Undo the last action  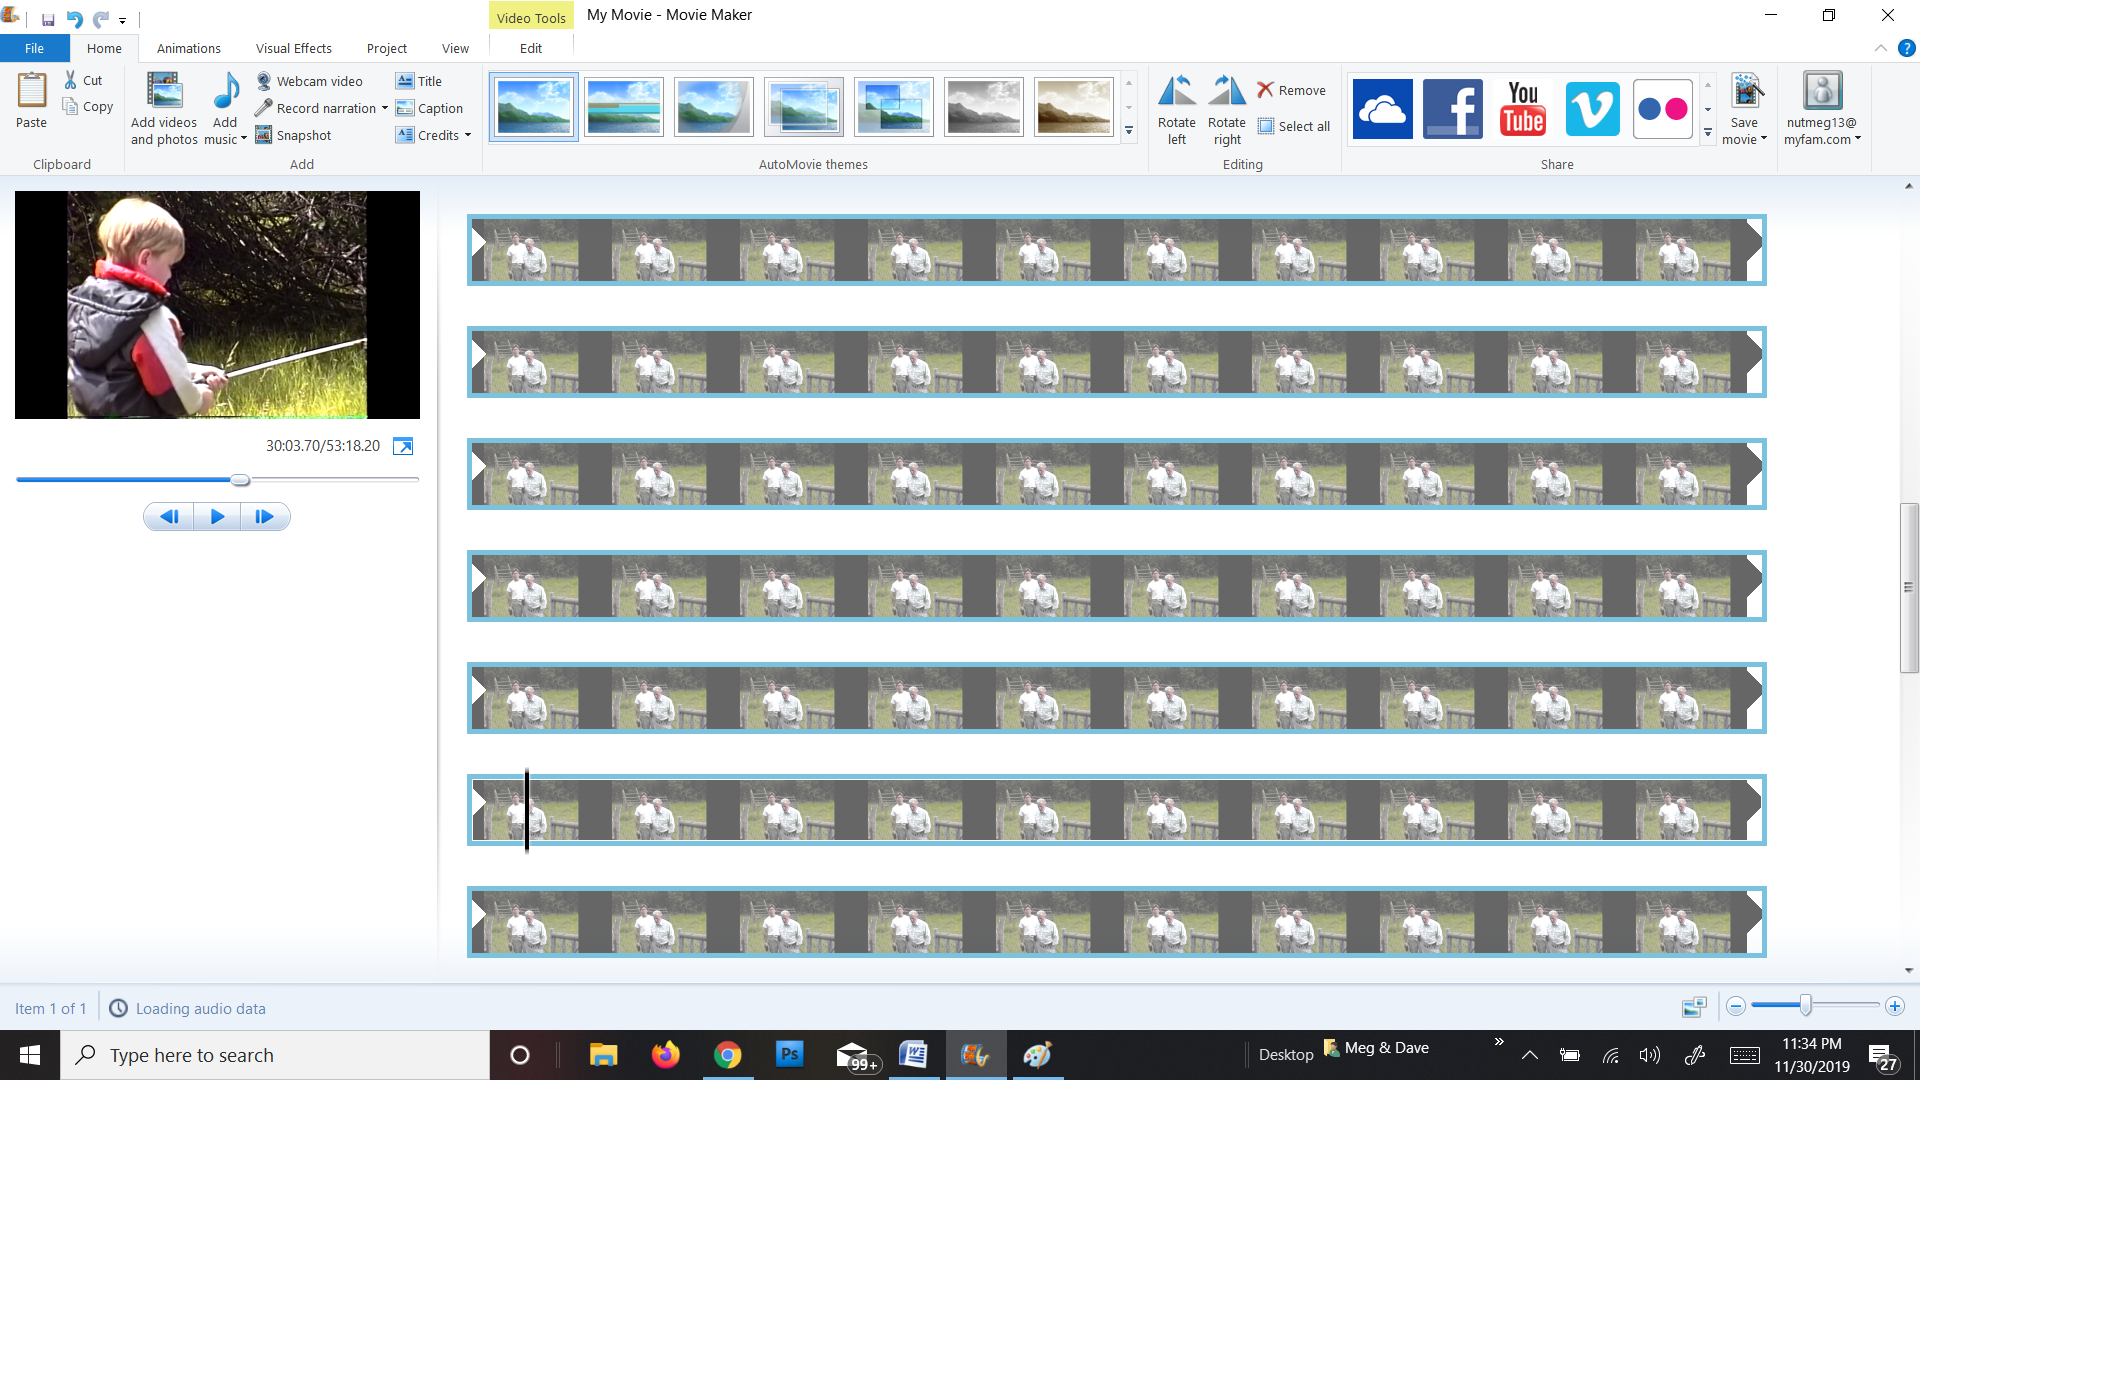(x=74, y=19)
